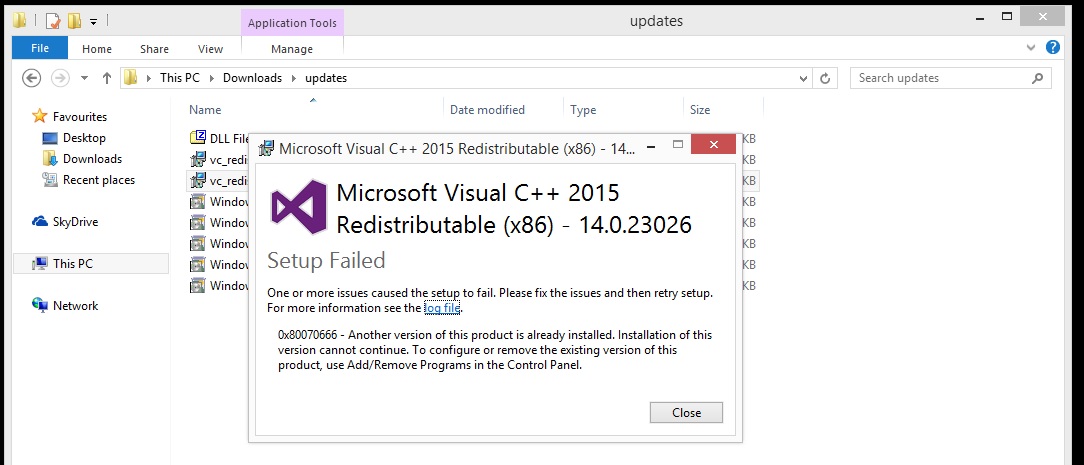Click the Properties icon in quick access toolbar
The height and width of the screenshot is (465, 1084).
pos(53,20)
